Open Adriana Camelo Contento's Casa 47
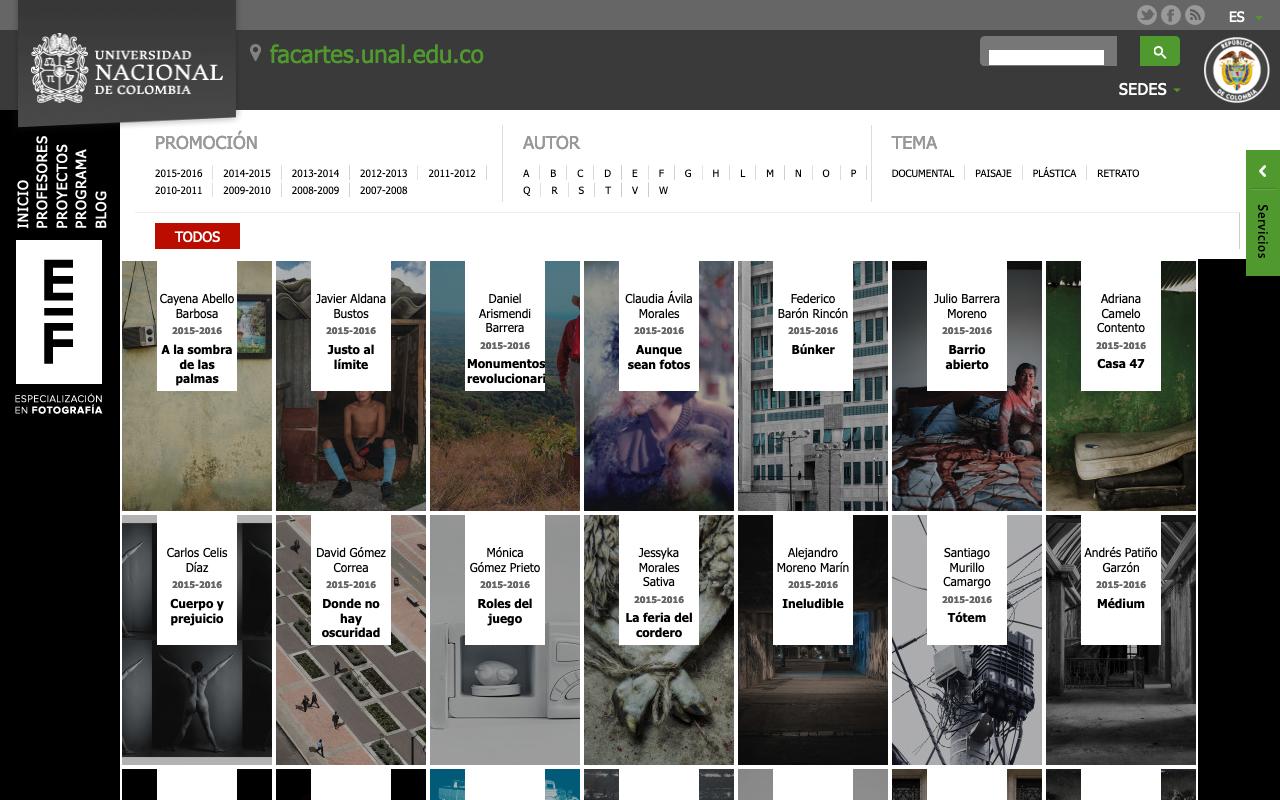The width and height of the screenshot is (1280, 800). pos(1121,386)
